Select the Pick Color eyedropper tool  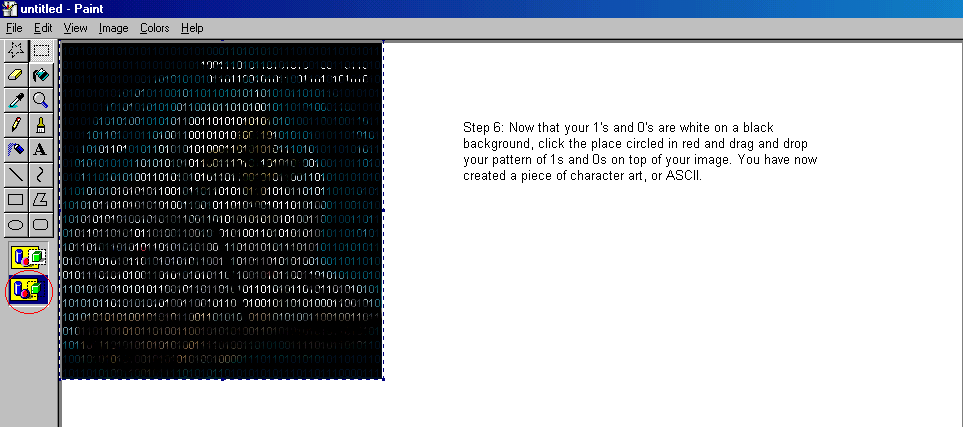click(16, 100)
